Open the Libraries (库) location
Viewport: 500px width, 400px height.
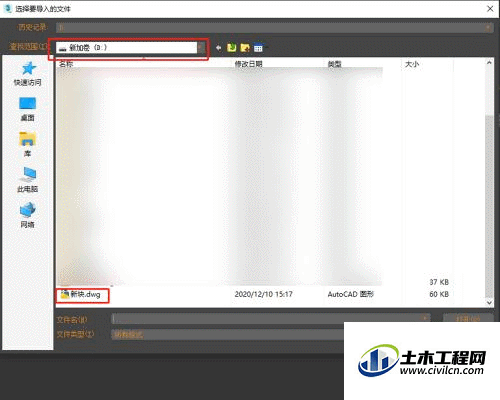pos(28,144)
